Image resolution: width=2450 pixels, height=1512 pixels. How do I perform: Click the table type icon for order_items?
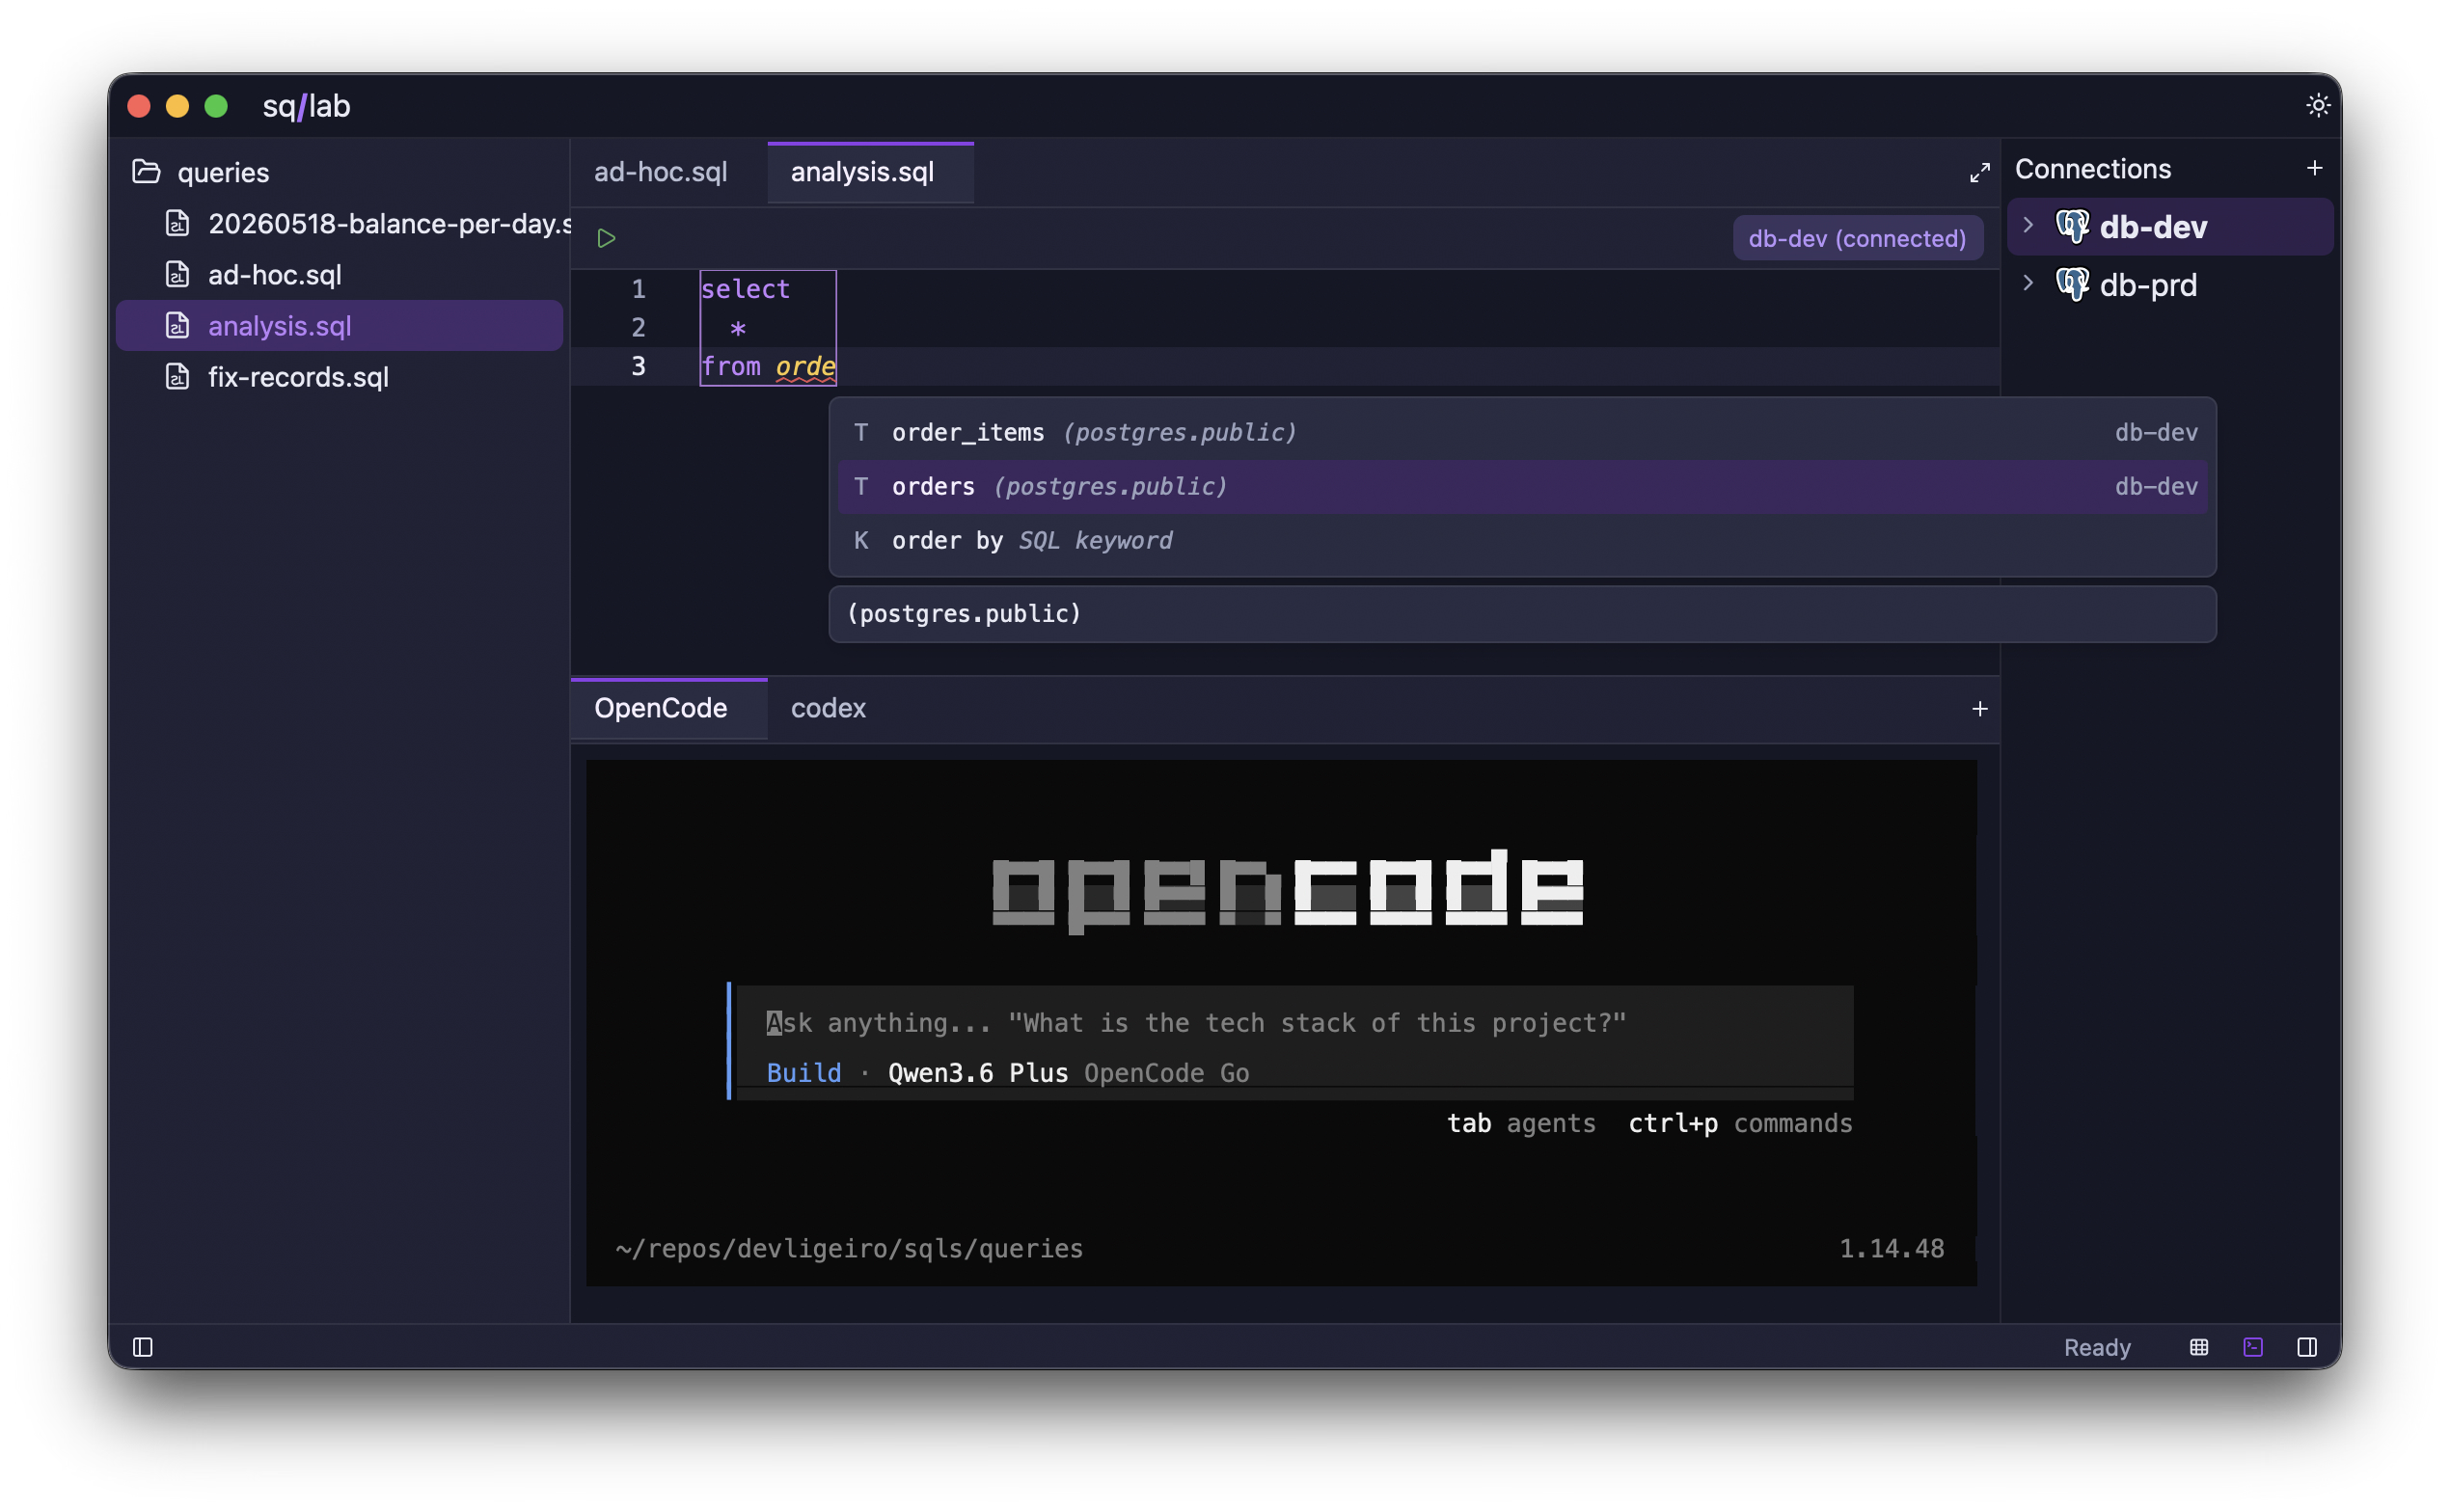click(x=860, y=432)
